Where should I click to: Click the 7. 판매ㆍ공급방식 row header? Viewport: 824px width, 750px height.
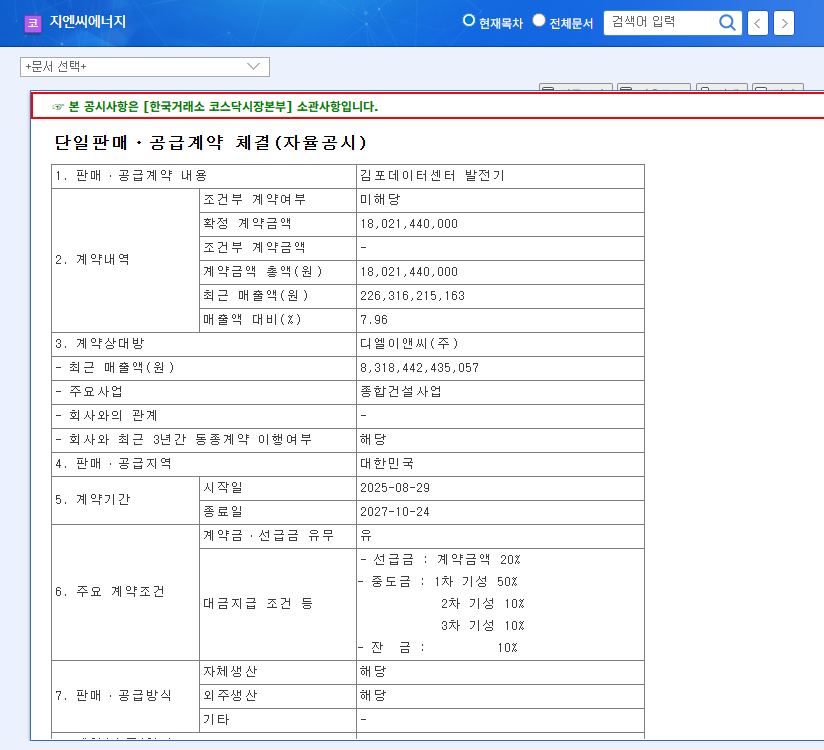pyautogui.click(x=125, y=696)
